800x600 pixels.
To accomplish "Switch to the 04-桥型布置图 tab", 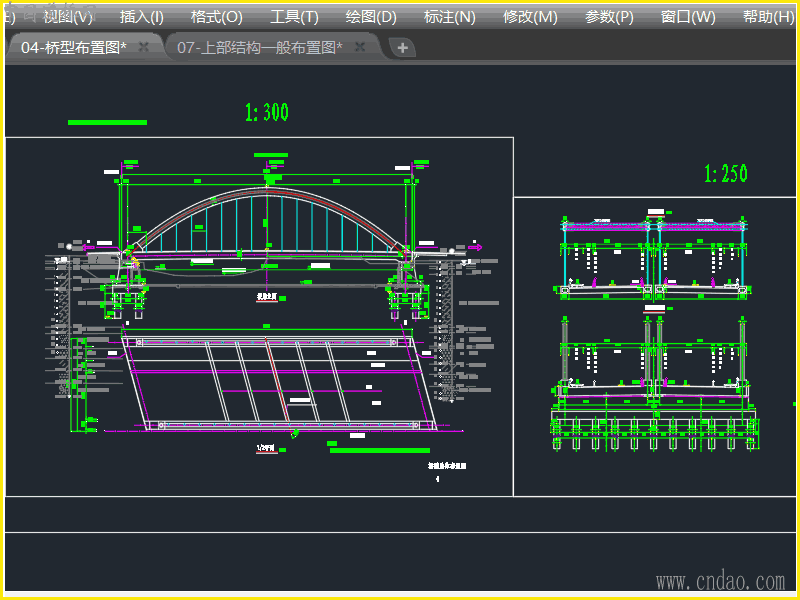I will point(74,47).
